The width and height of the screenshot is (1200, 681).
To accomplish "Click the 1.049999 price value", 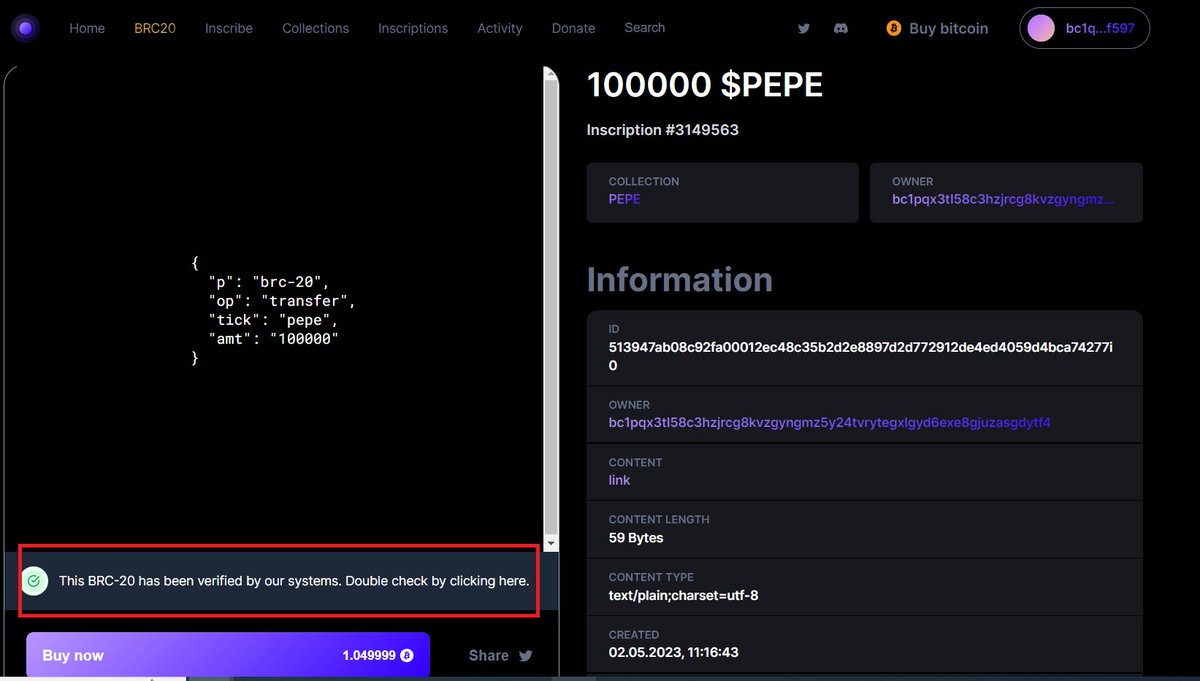I will [x=369, y=656].
